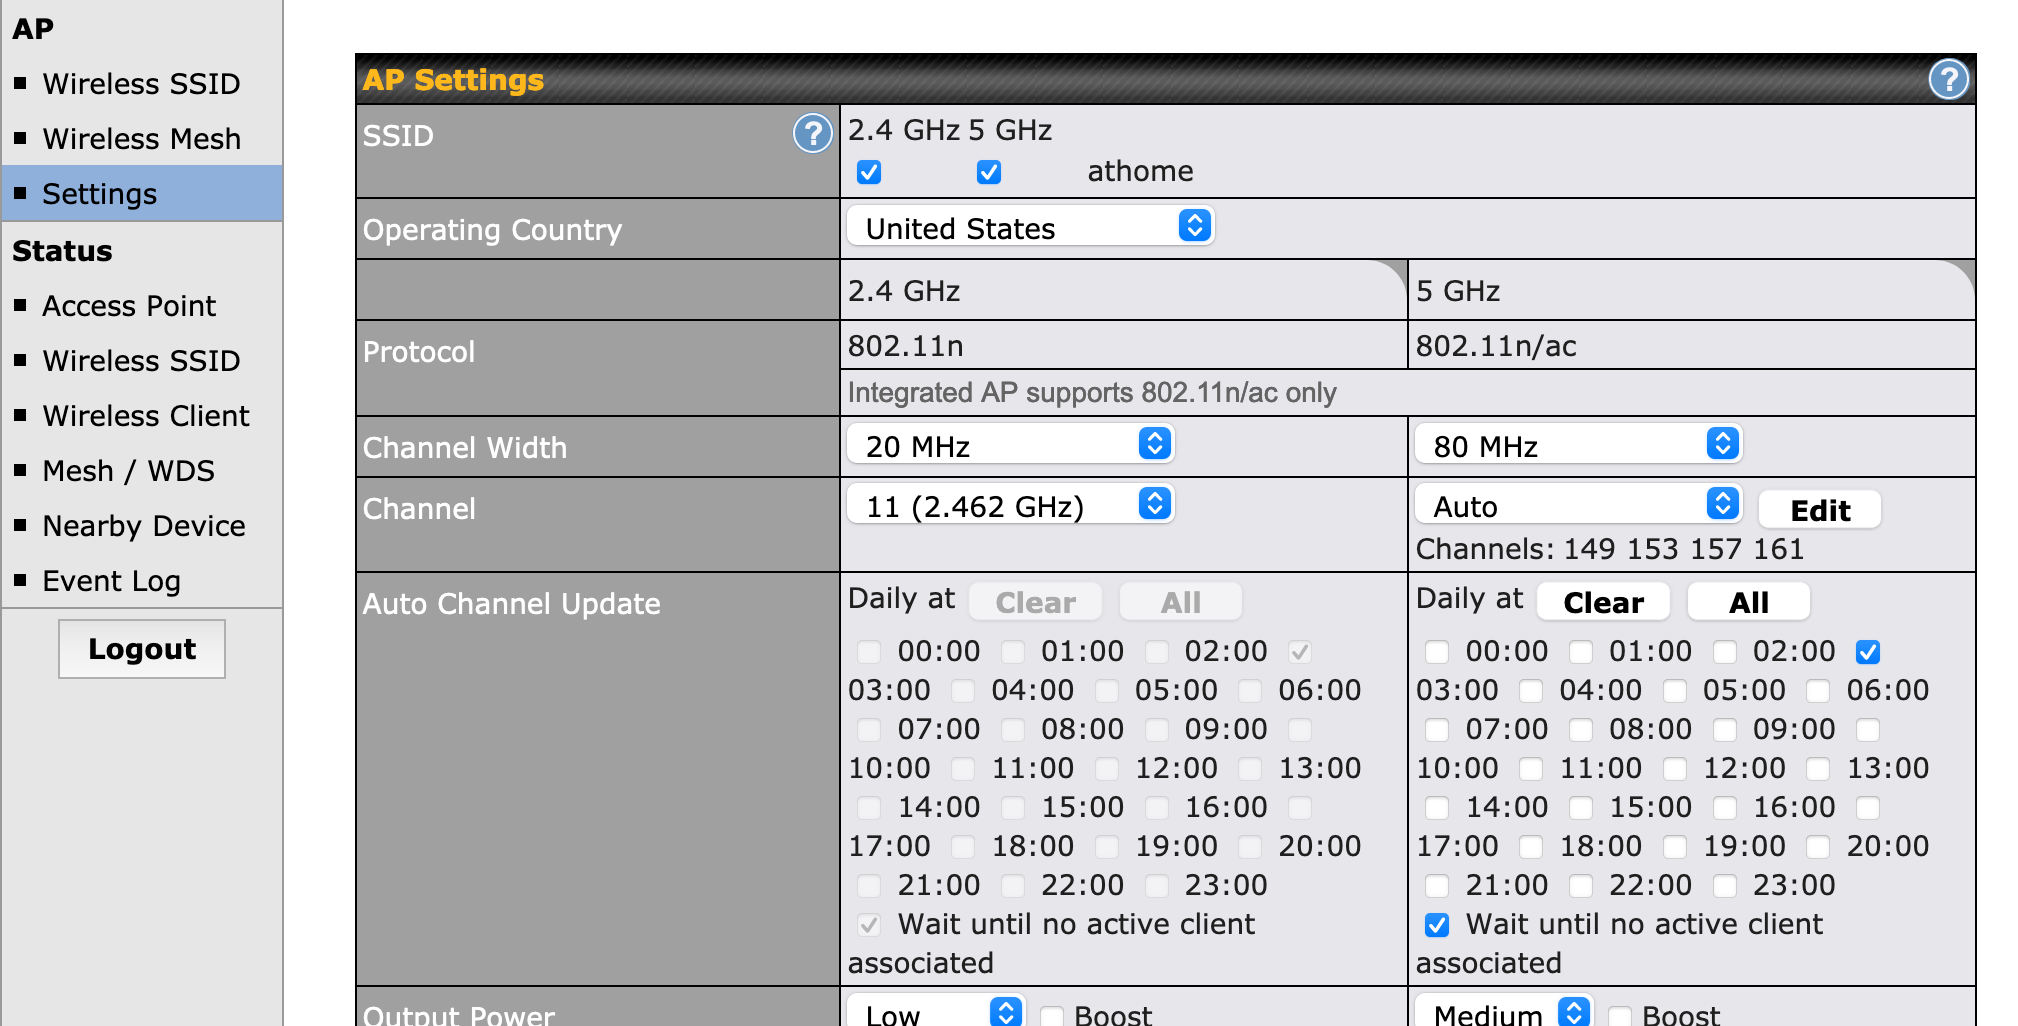Expand the 2.4 GHz channel selector
Viewport: 2018px width, 1026px height.
[1010, 505]
